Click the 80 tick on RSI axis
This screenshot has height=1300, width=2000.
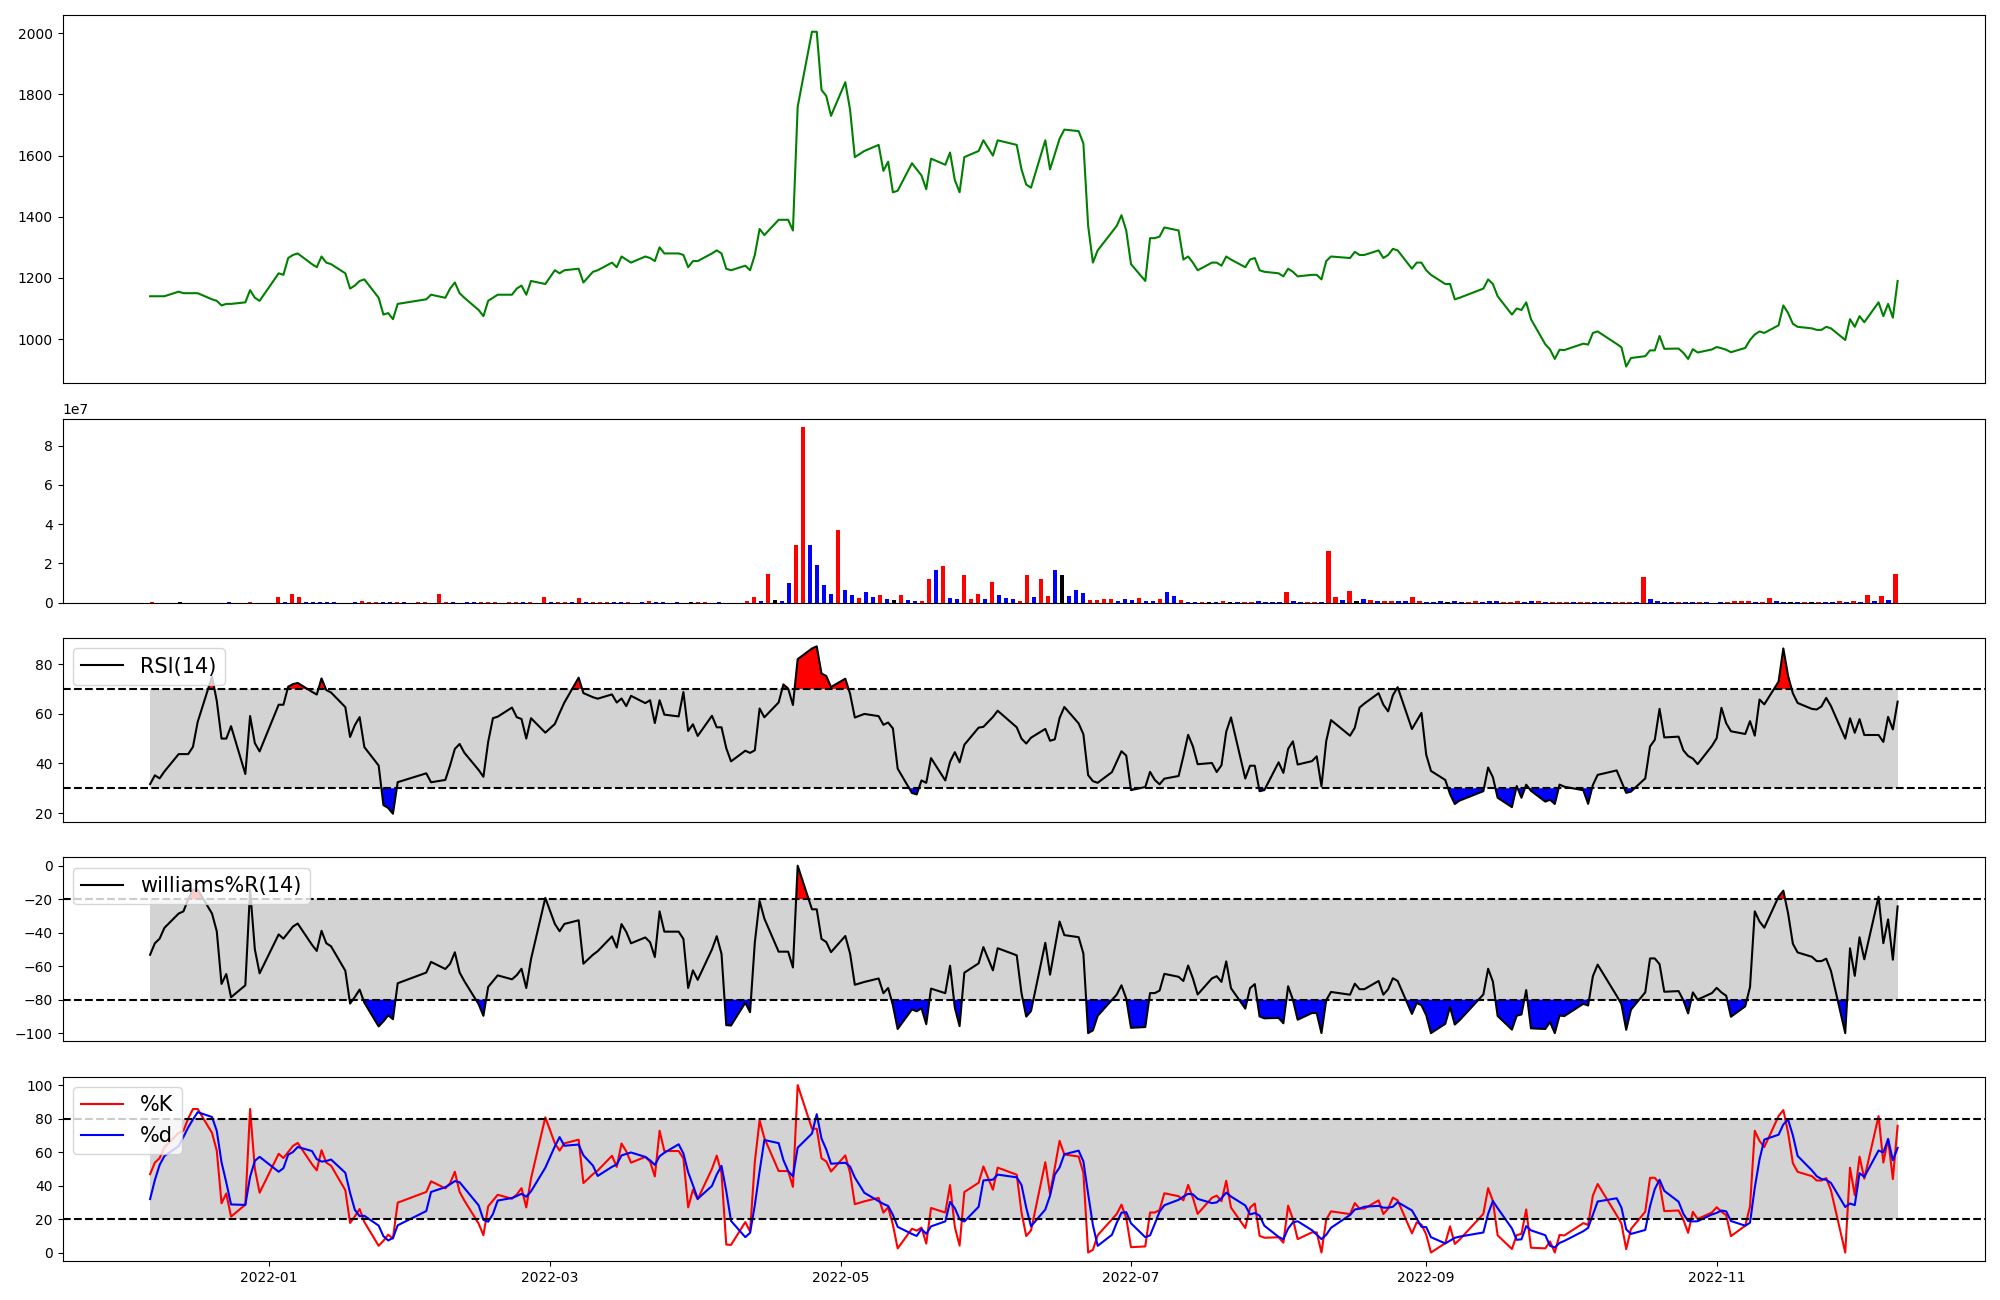pyautogui.click(x=46, y=665)
